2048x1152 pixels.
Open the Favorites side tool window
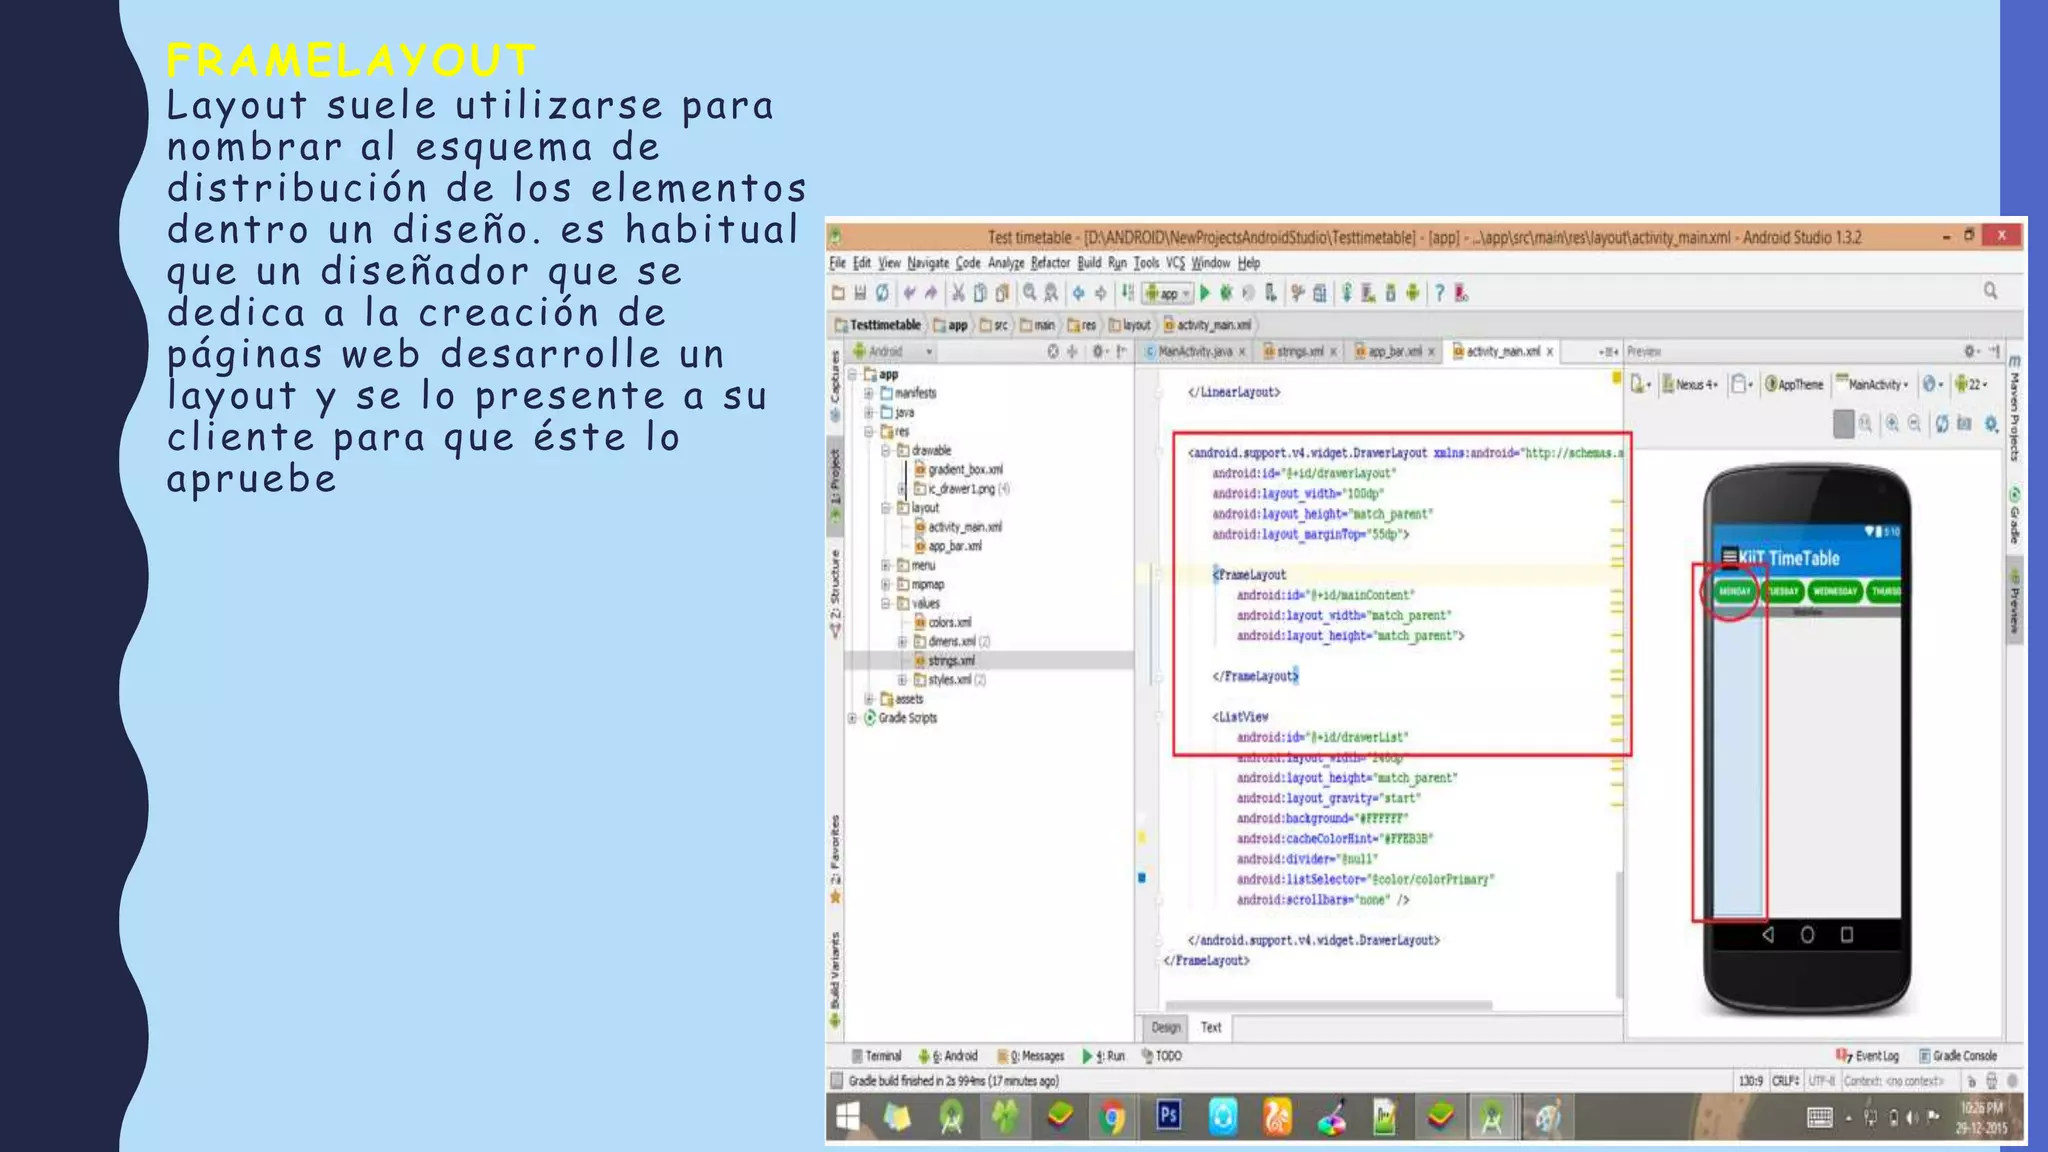point(835,858)
